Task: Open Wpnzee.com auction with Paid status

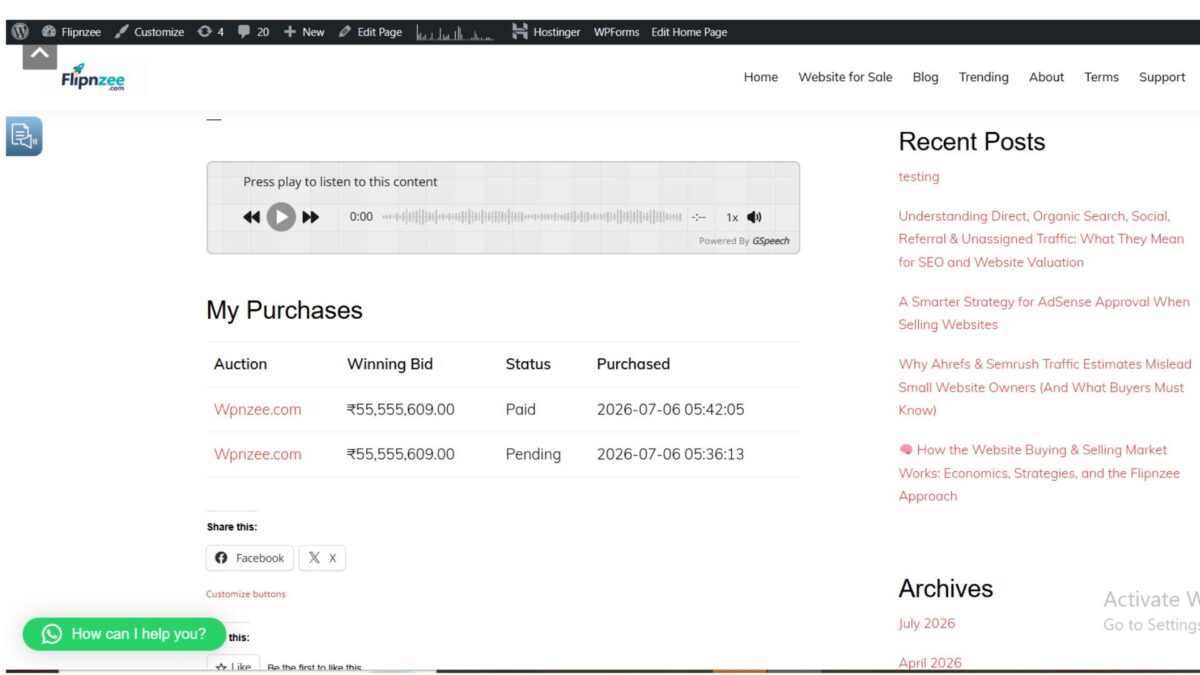Action: pos(257,409)
